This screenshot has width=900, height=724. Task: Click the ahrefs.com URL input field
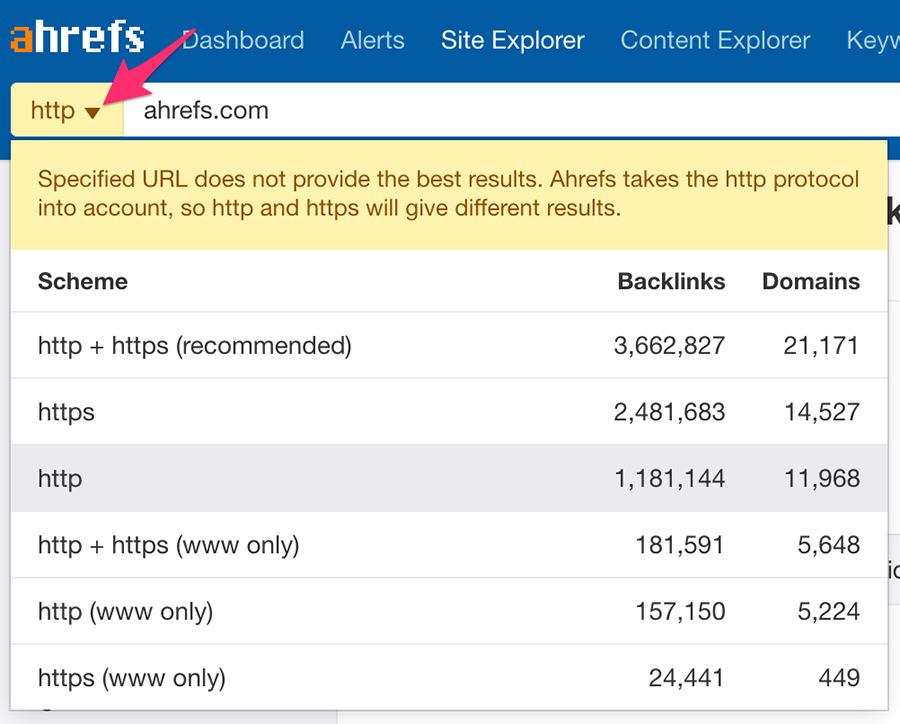coord(500,110)
